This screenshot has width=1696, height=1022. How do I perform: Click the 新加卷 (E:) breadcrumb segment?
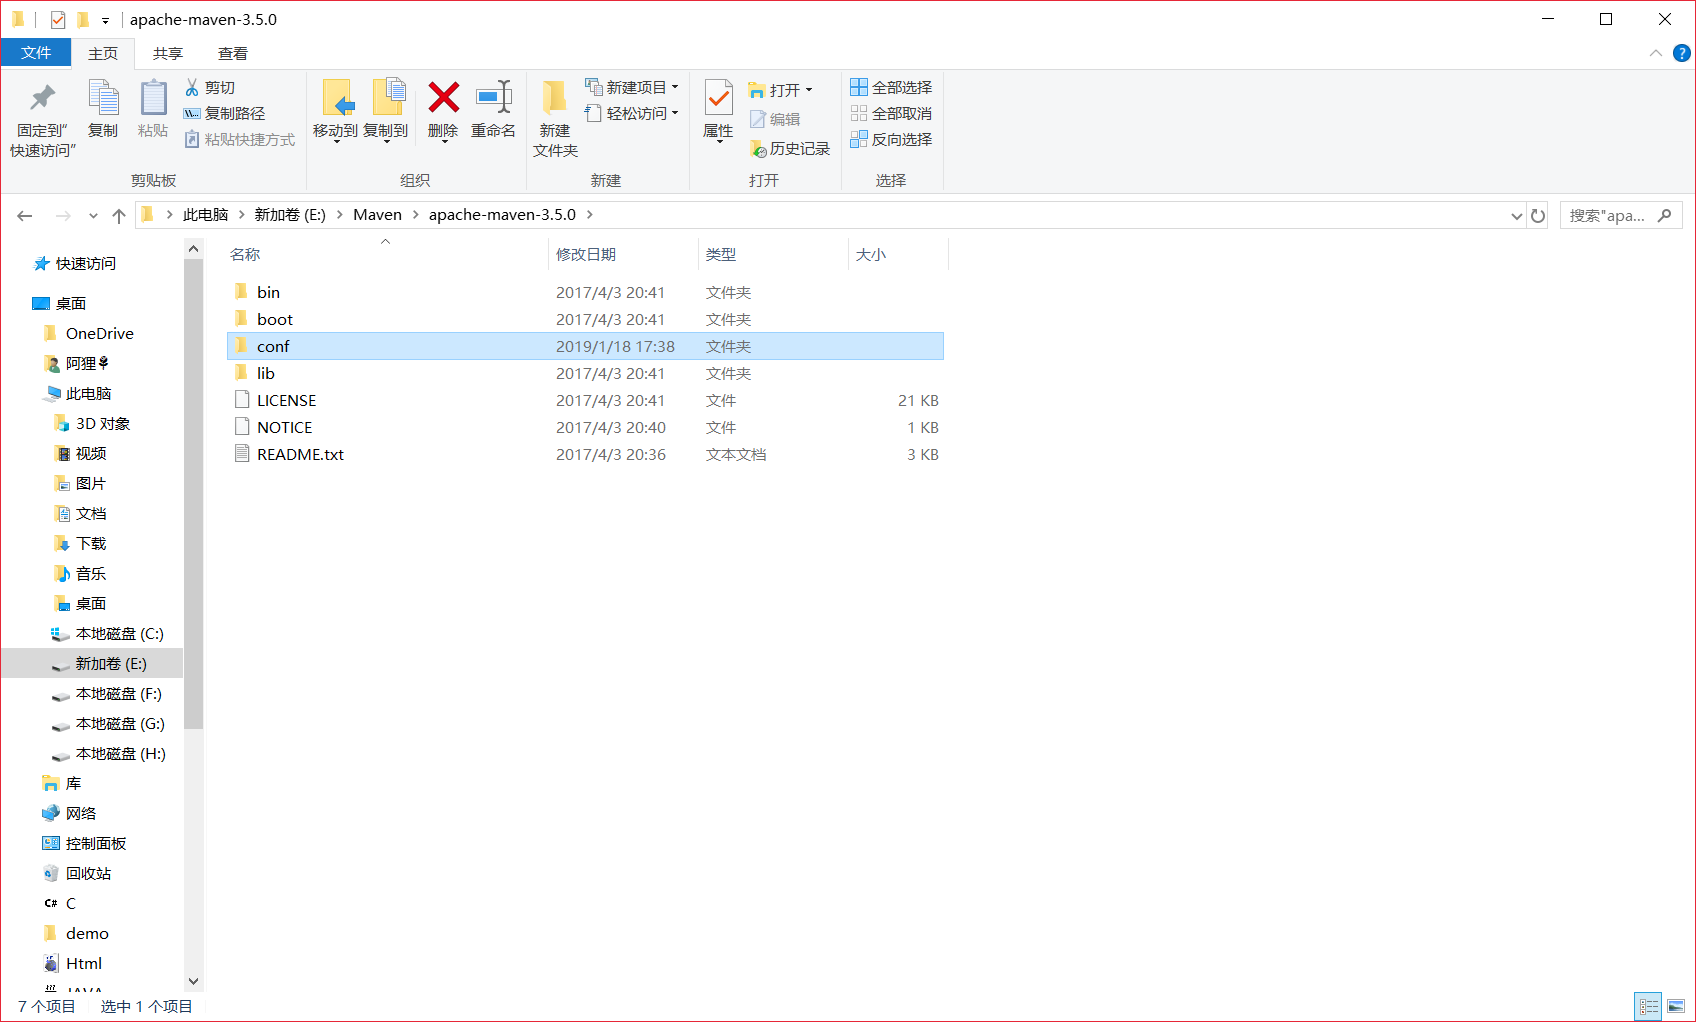click(290, 215)
